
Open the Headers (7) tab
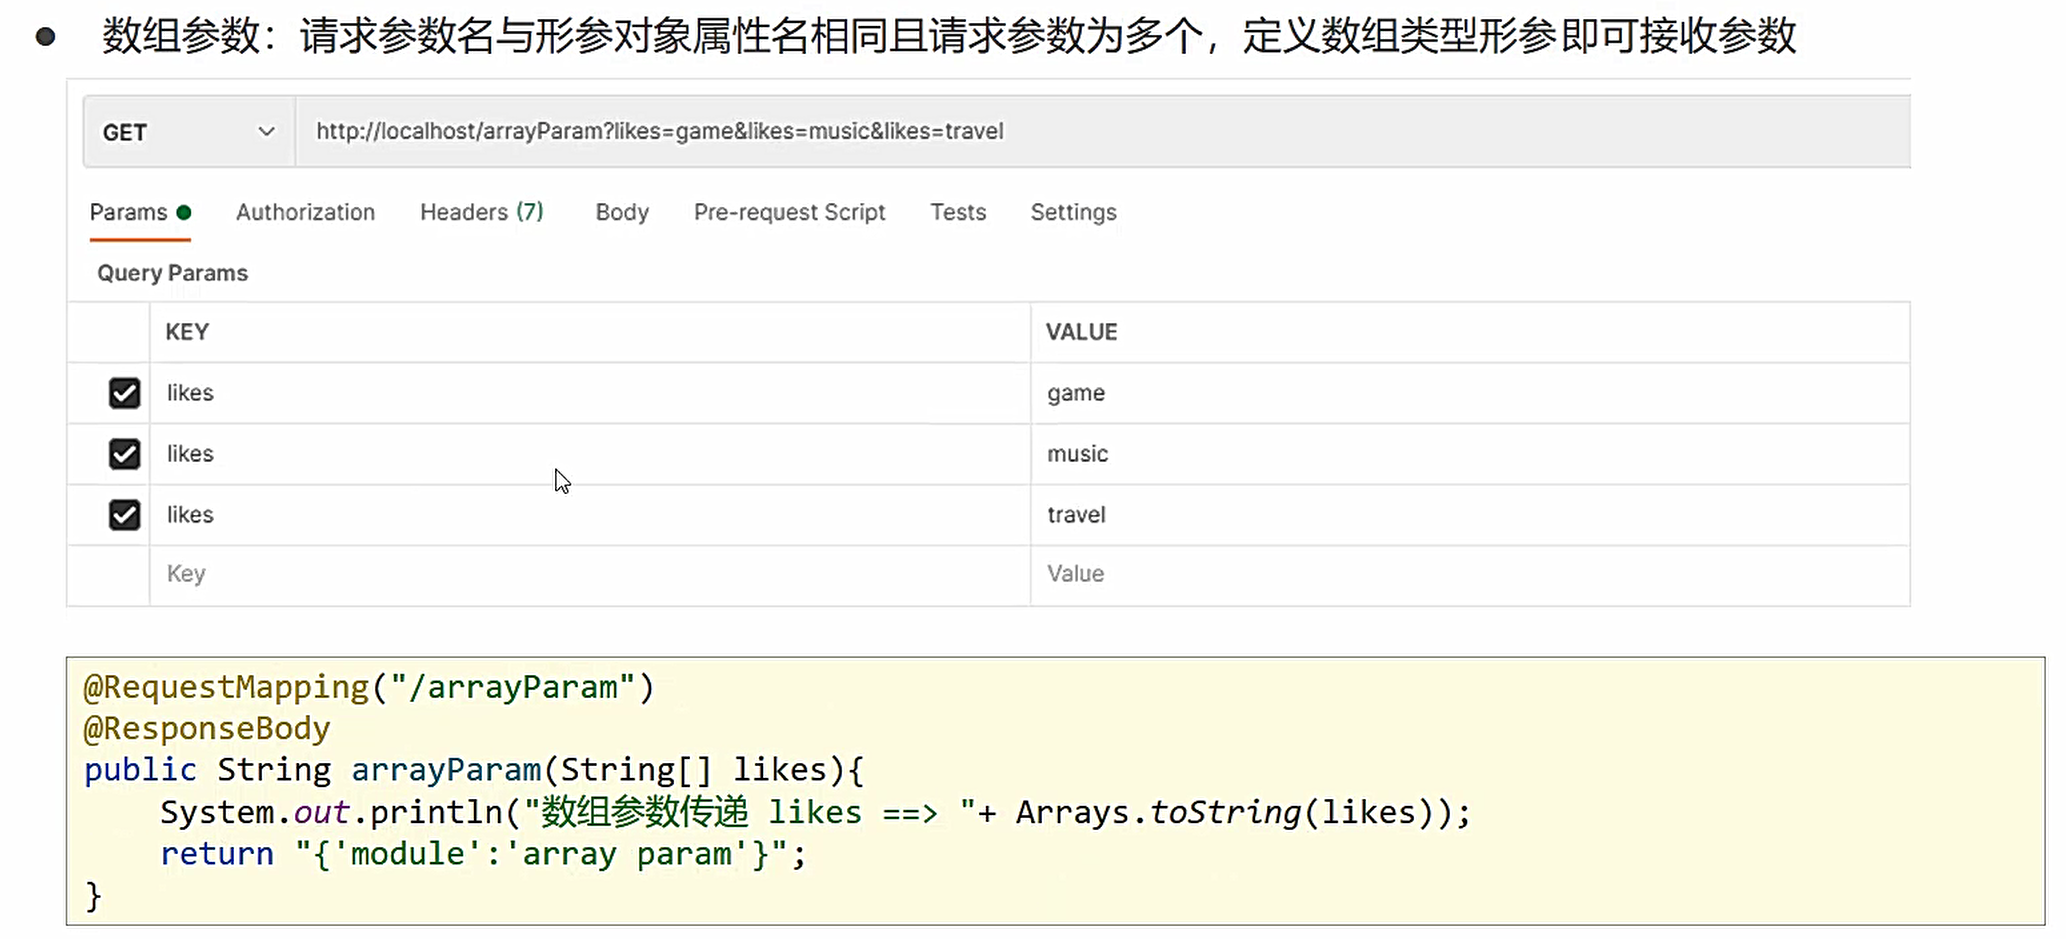482,212
